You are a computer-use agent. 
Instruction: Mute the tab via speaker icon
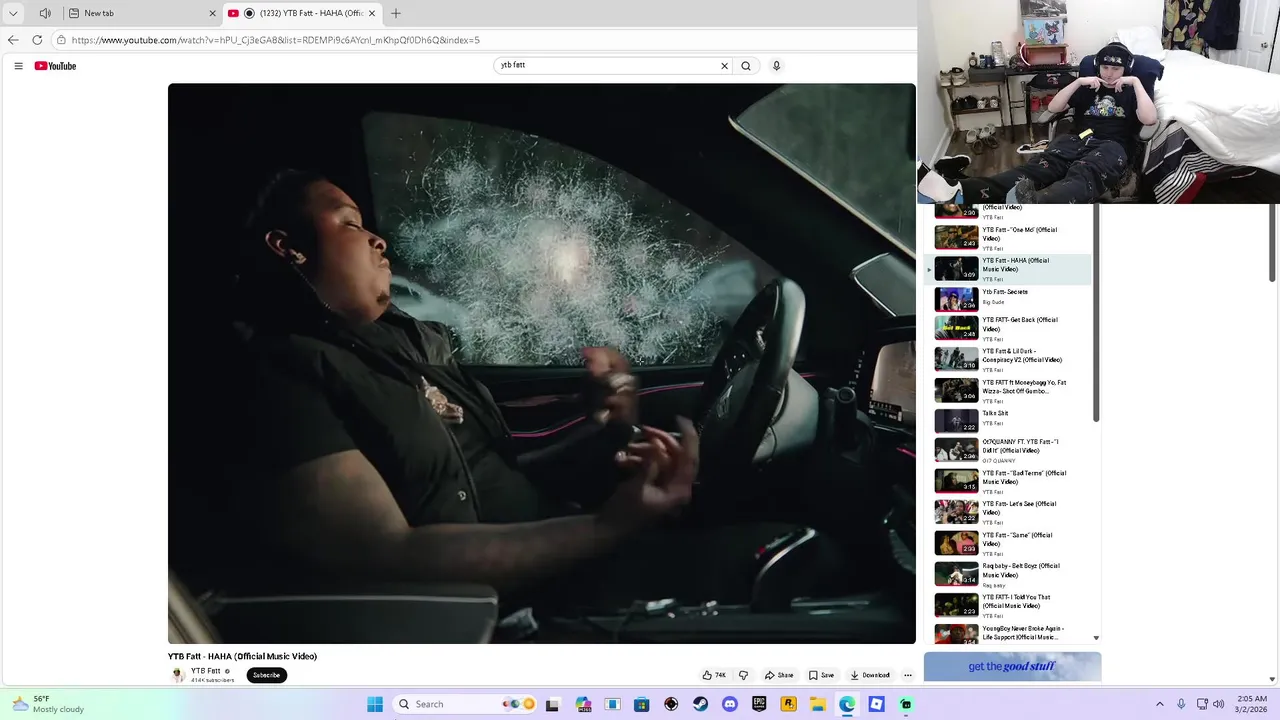(45, 13)
